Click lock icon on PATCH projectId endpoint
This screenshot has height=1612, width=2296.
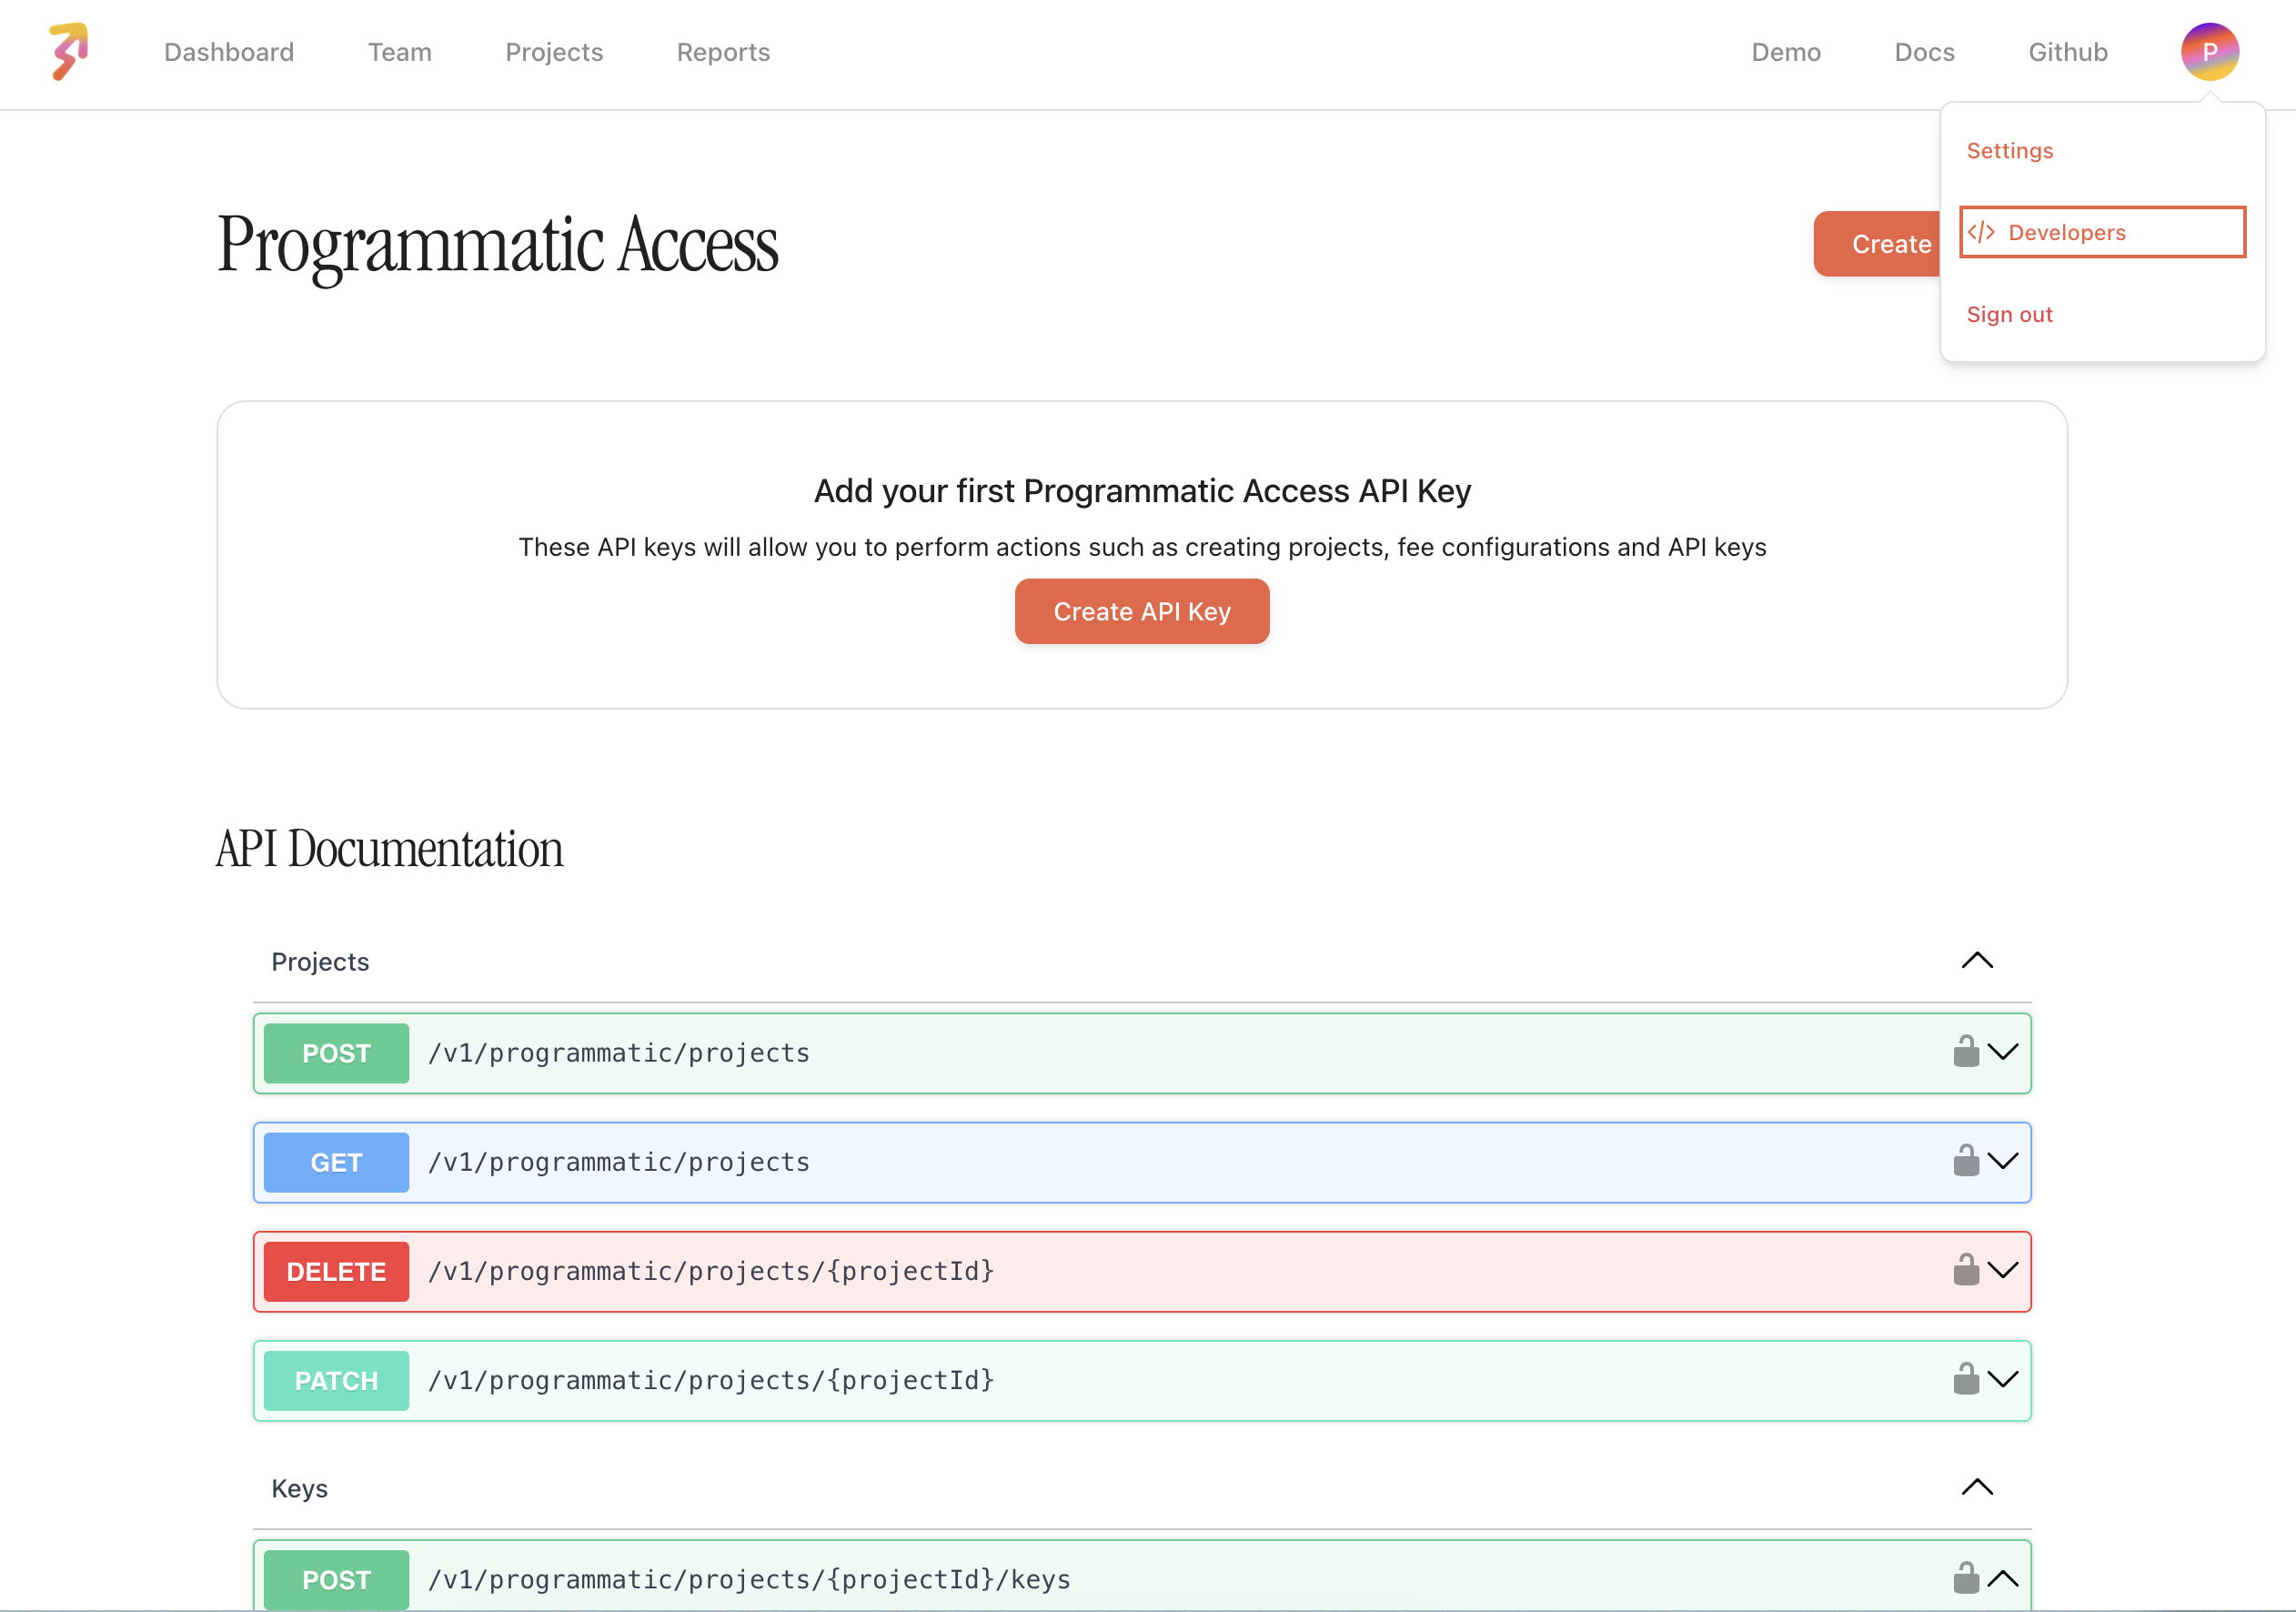(x=1965, y=1379)
